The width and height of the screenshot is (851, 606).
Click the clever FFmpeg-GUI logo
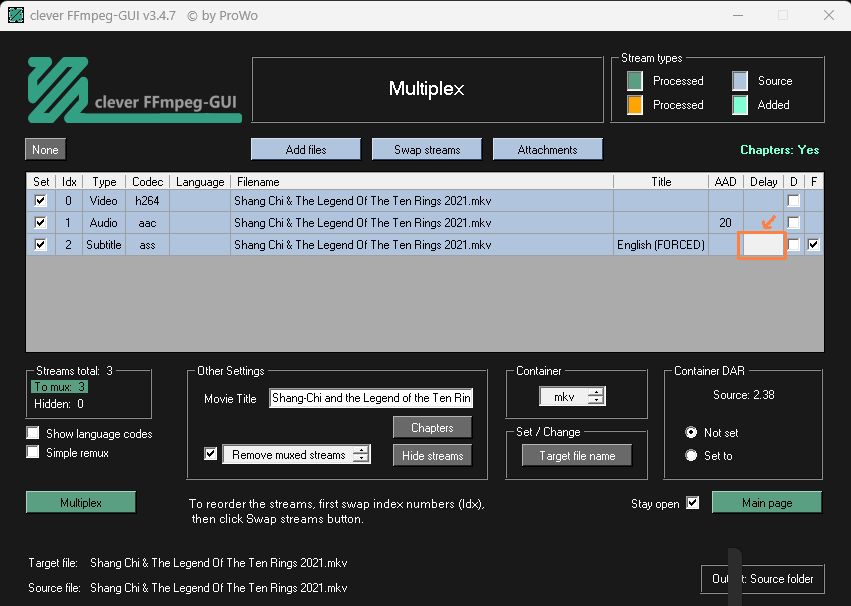point(135,90)
